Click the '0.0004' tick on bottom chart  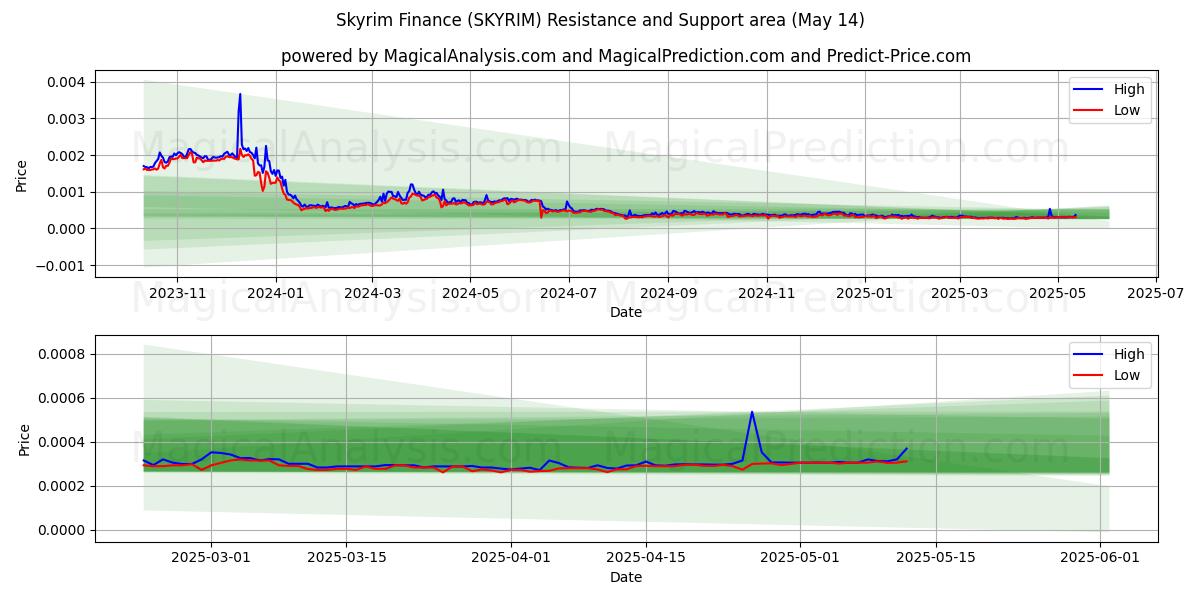pyautogui.click(x=64, y=442)
